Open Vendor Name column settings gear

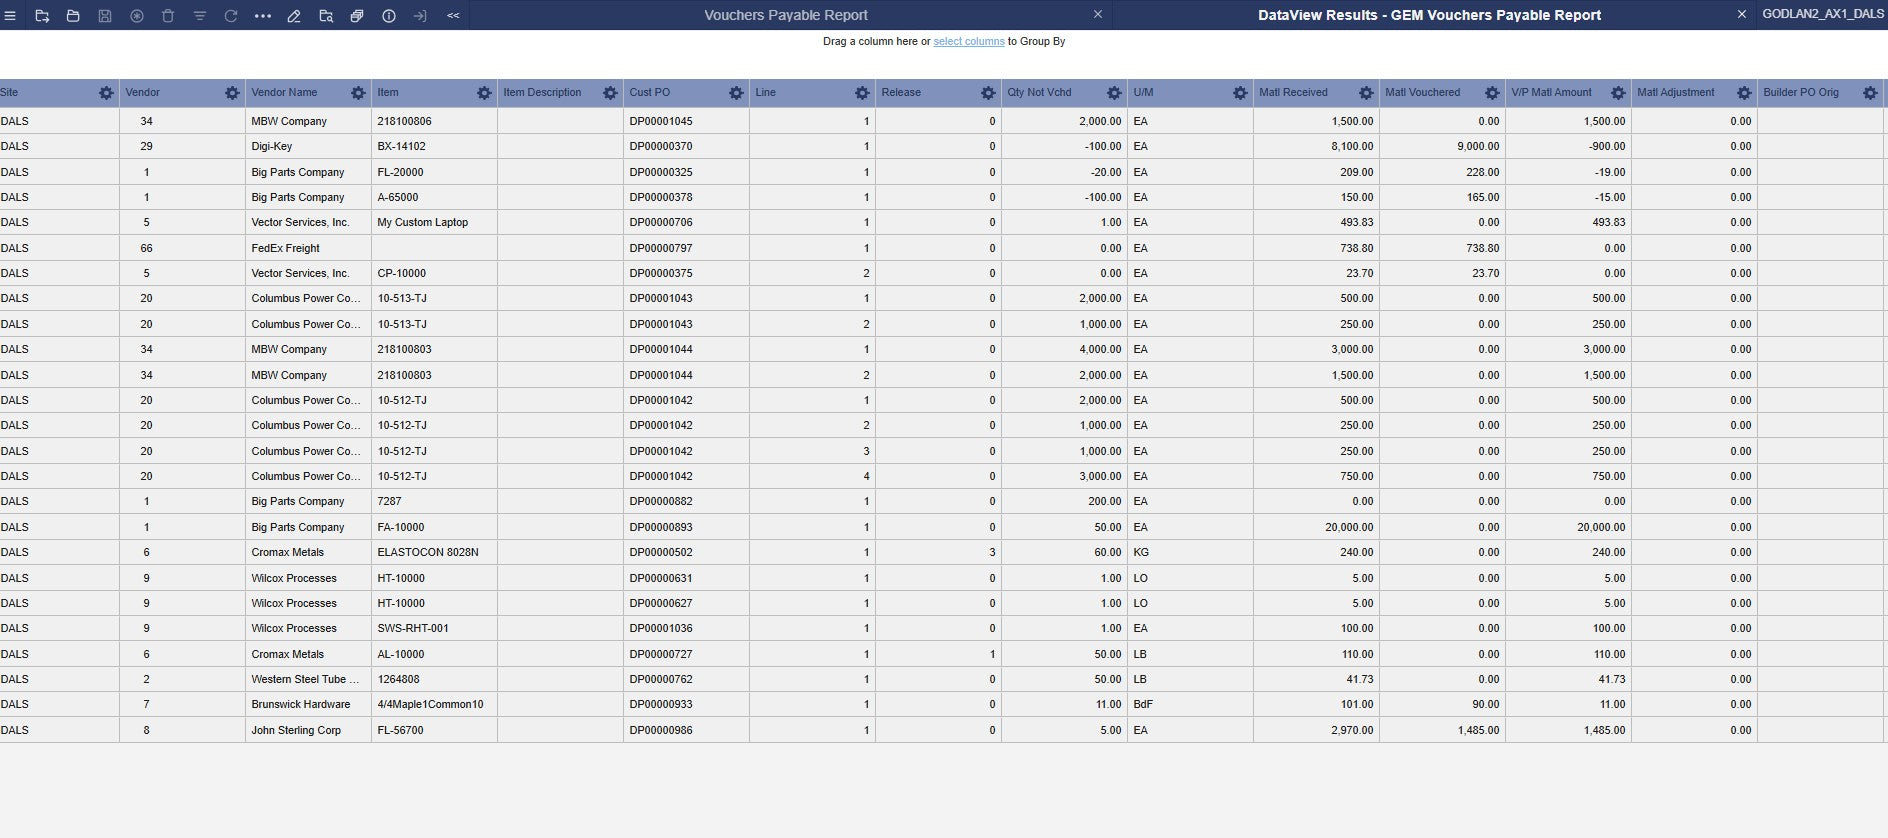pyautogui.click(x=358, y=93)
